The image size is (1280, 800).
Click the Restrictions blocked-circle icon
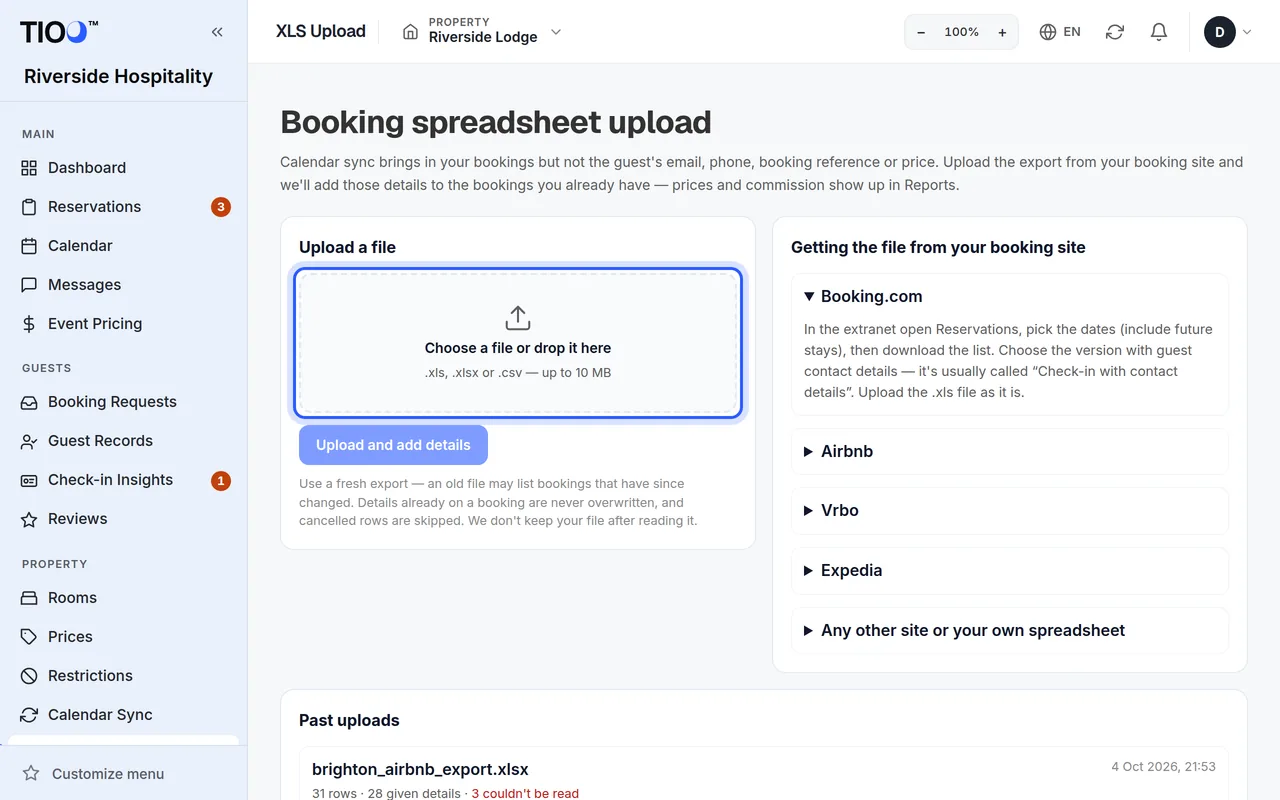pos(29,676)
